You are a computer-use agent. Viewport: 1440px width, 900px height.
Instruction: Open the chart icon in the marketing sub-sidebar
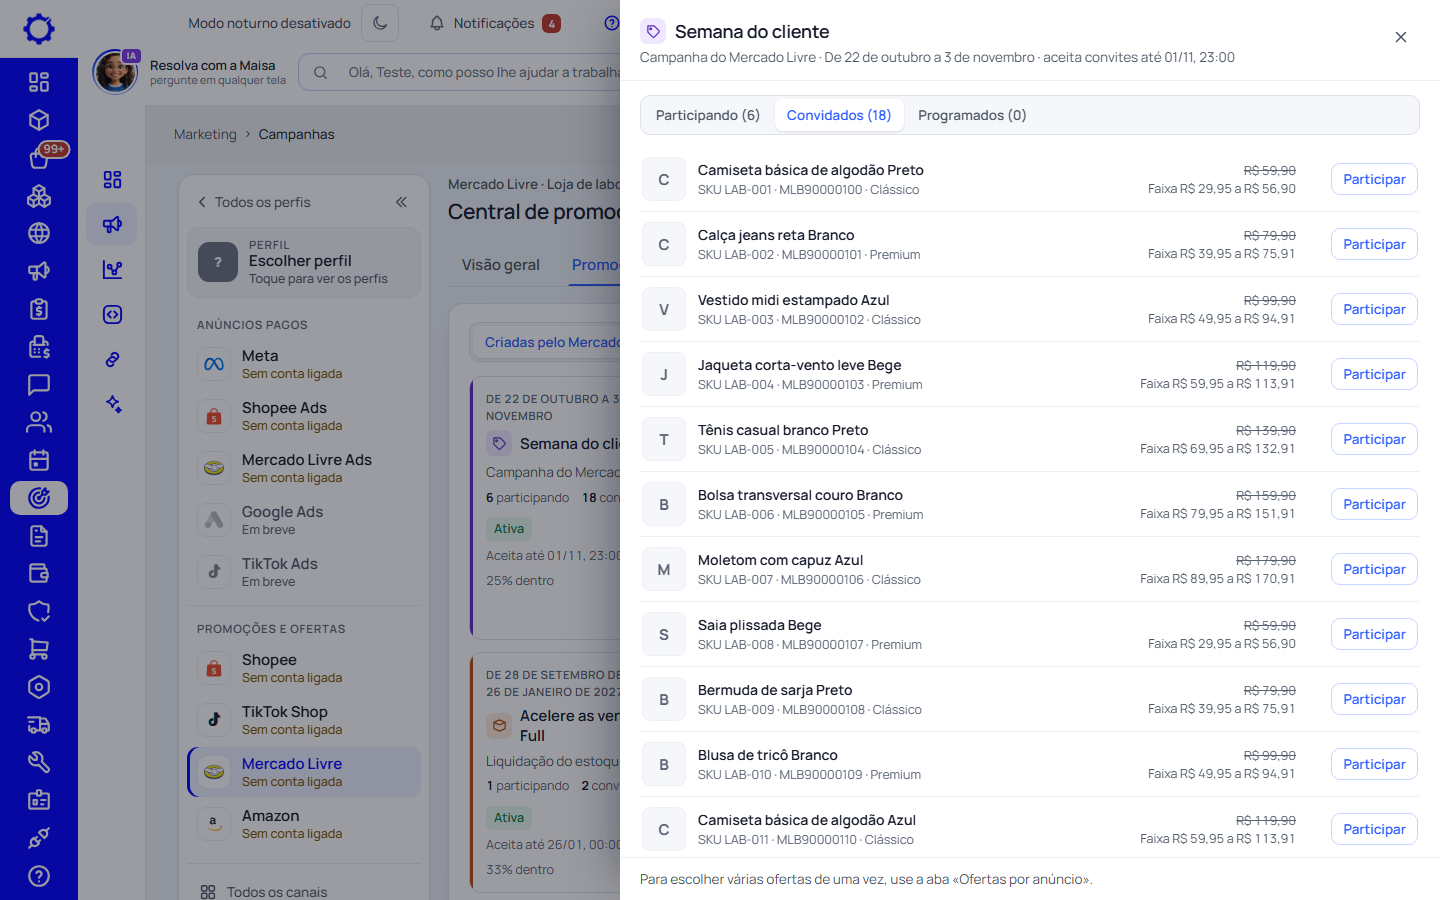pyautogui.click(x=112, y=269)
